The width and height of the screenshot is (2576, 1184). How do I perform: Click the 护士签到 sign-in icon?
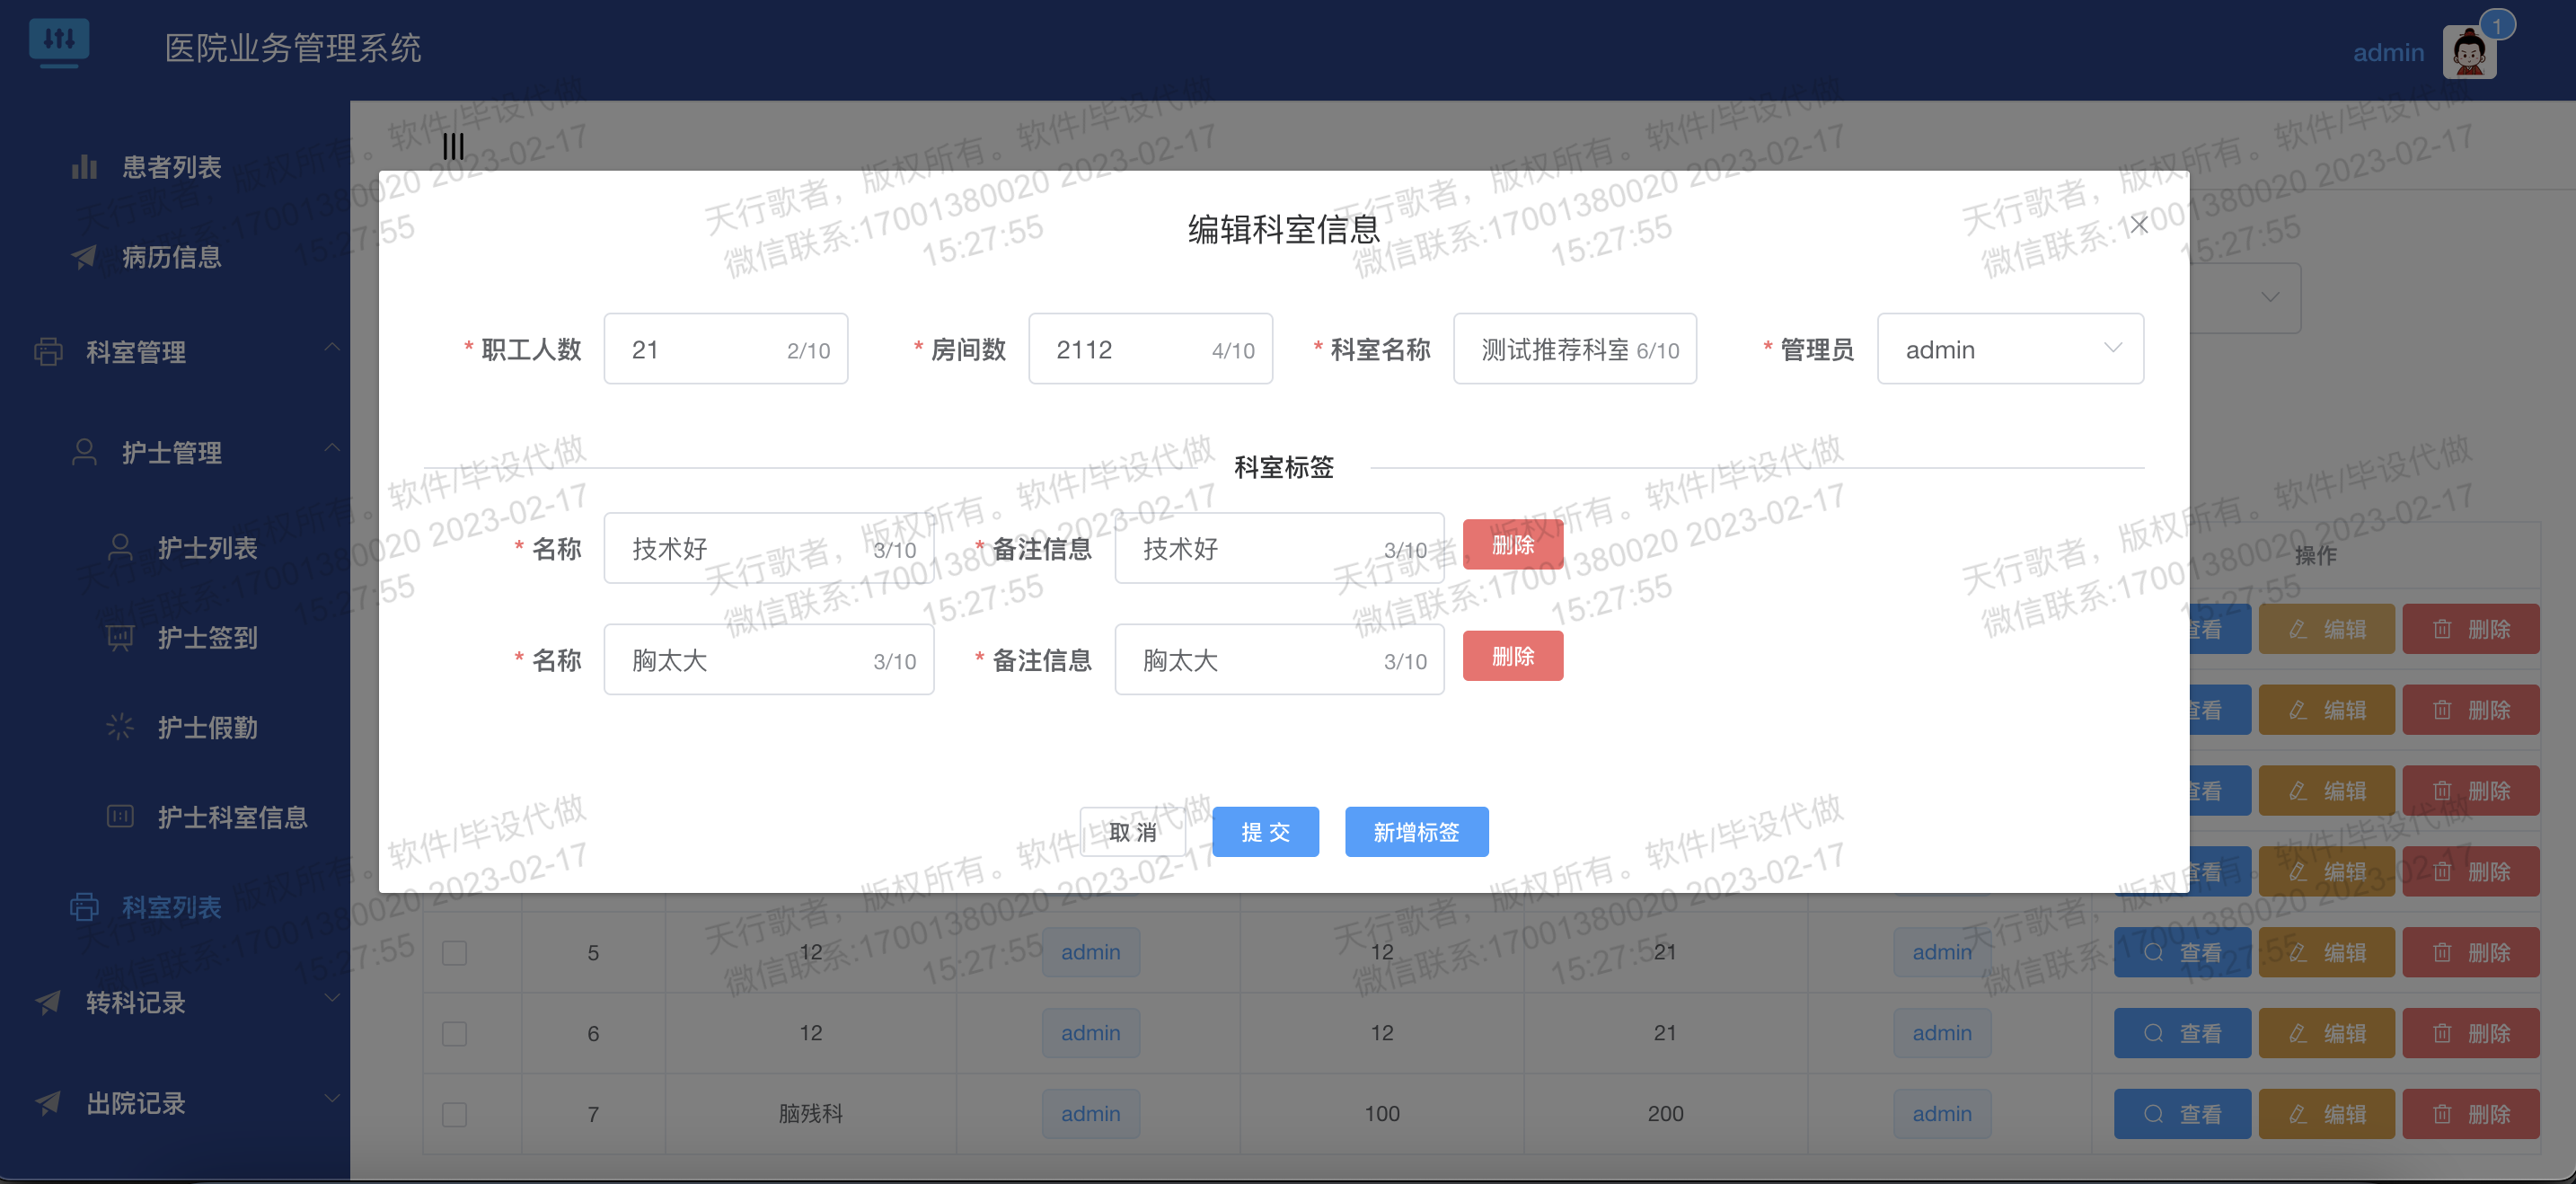[x=120, y=637]
